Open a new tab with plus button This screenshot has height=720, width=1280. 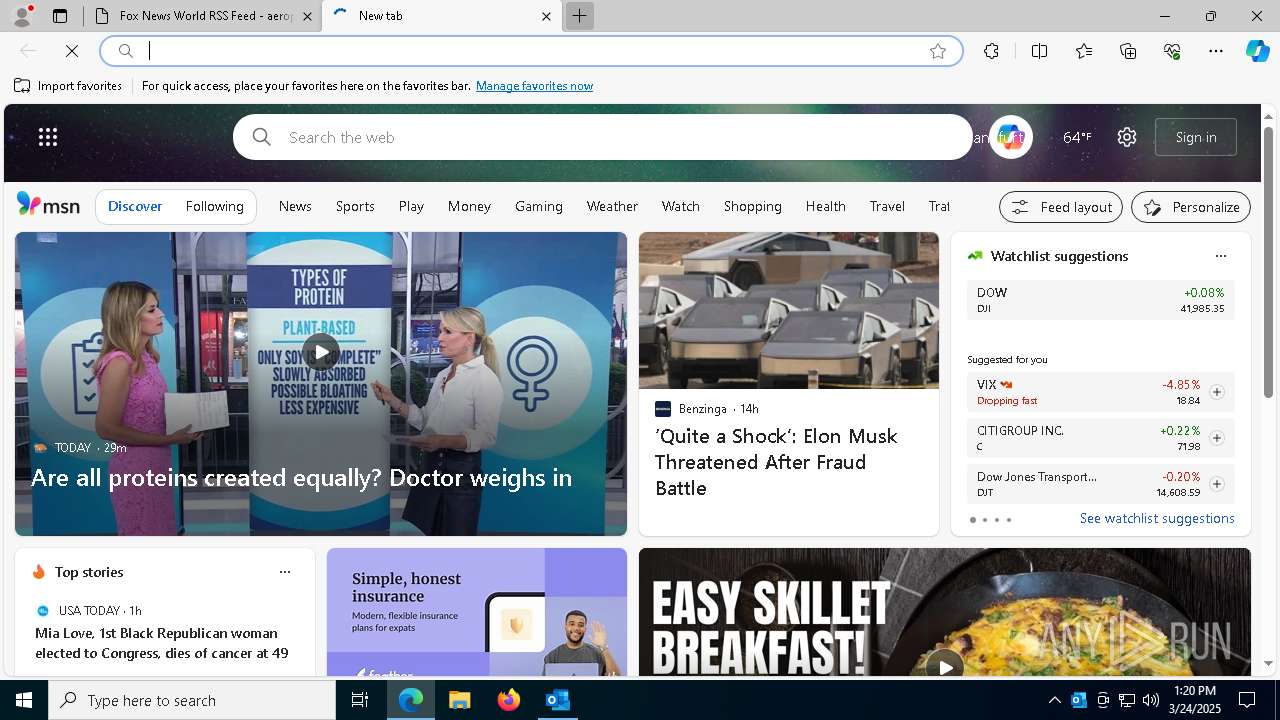[579, 16]
